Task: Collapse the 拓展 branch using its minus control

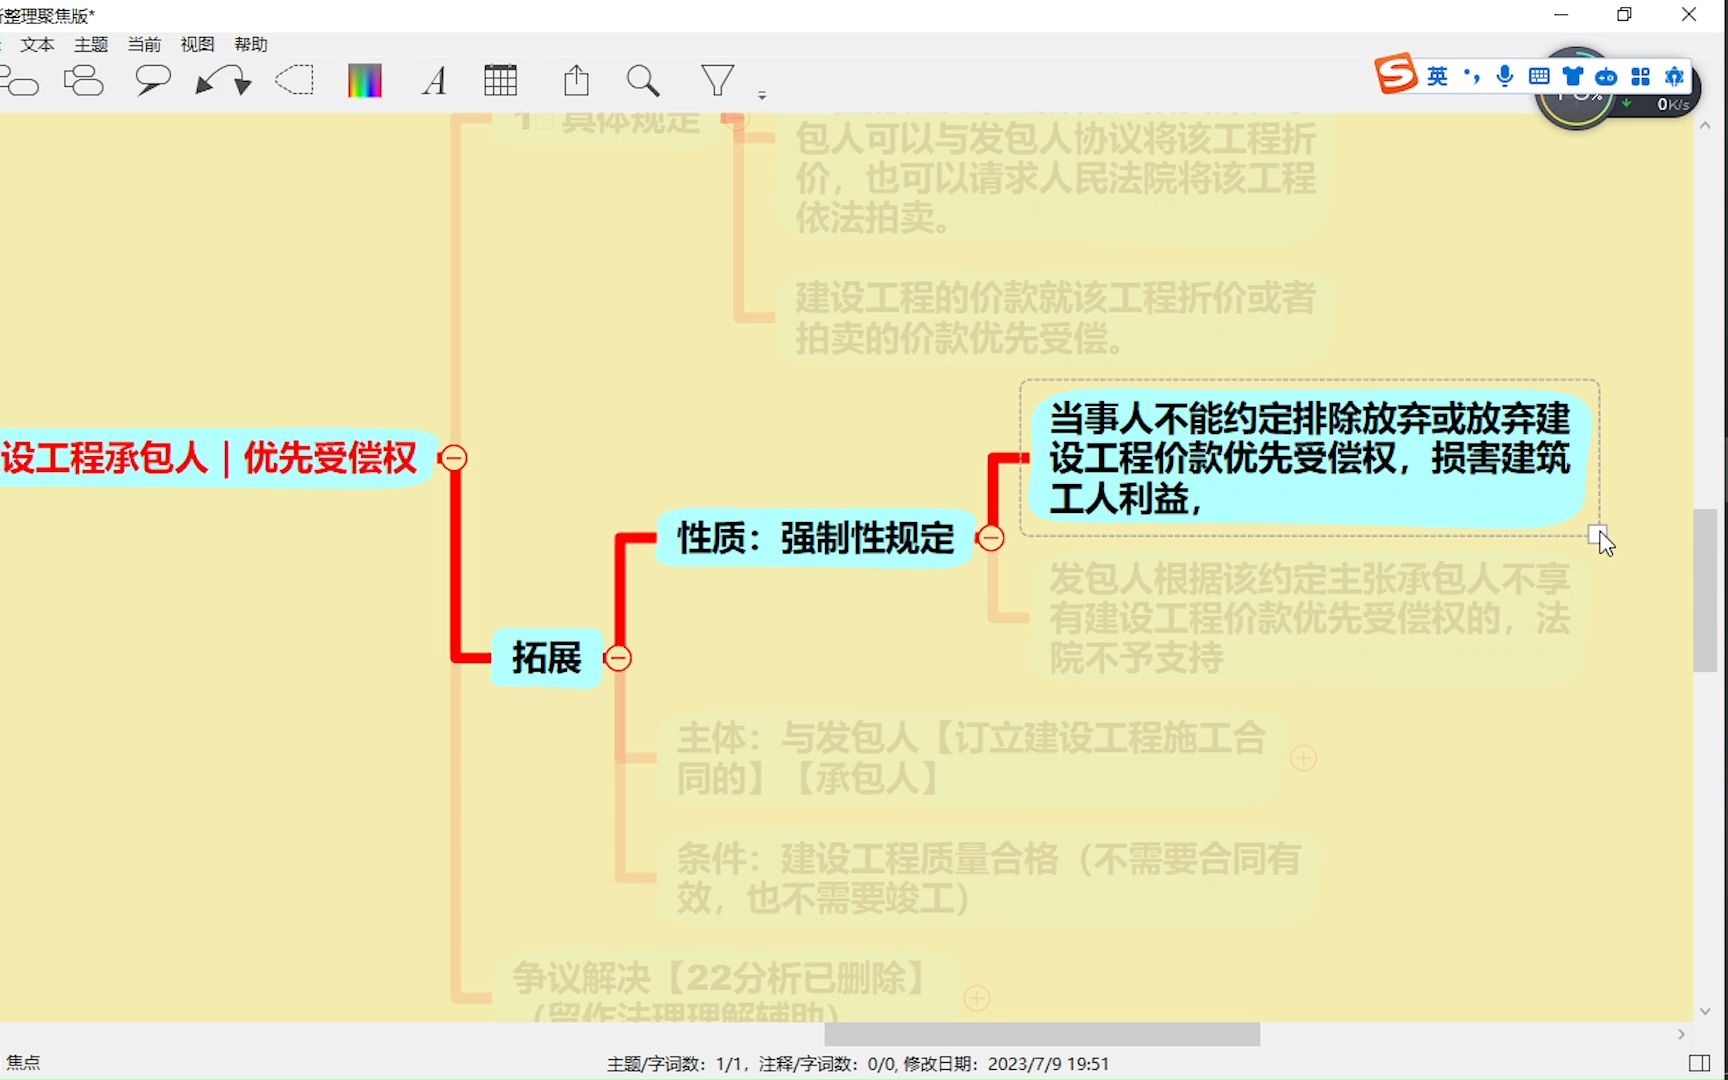Action: click(618, 658)
